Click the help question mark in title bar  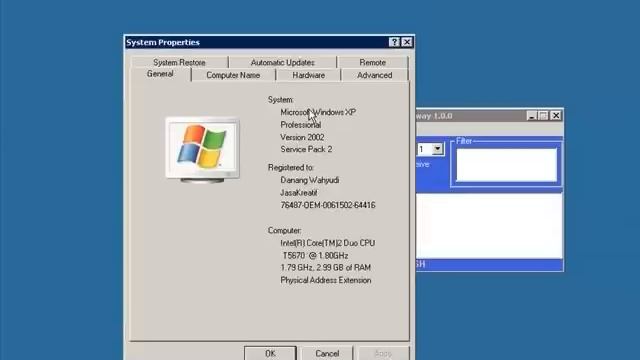pos(394,42)
